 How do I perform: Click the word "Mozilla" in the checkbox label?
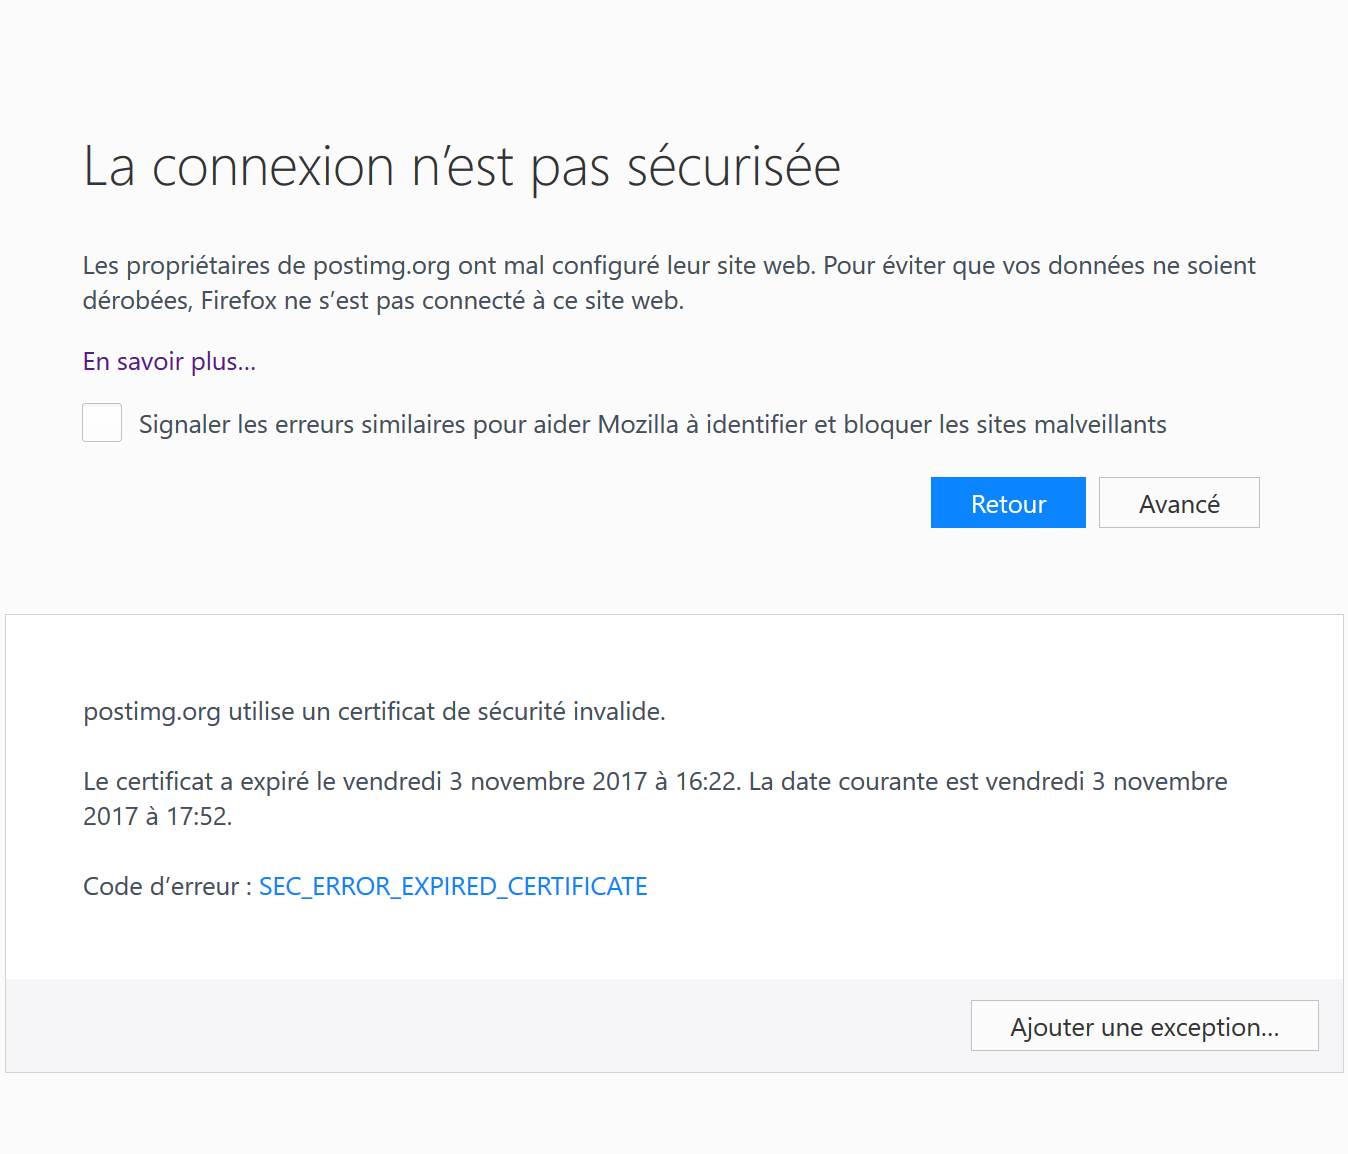pyautogui.click(x=638, y=425)
